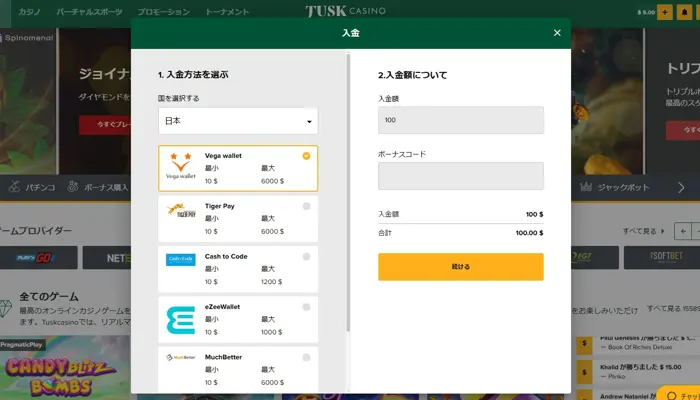Select the パチンコ category tab
Screen dimensions: 700x400
[x=32, y=188]
